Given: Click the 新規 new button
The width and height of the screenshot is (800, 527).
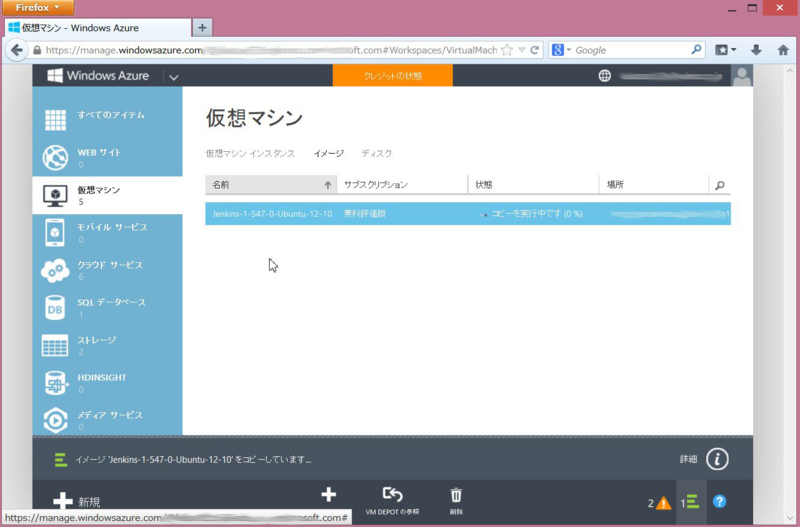Looking at the screenshot, I should [x=78, y=502].
